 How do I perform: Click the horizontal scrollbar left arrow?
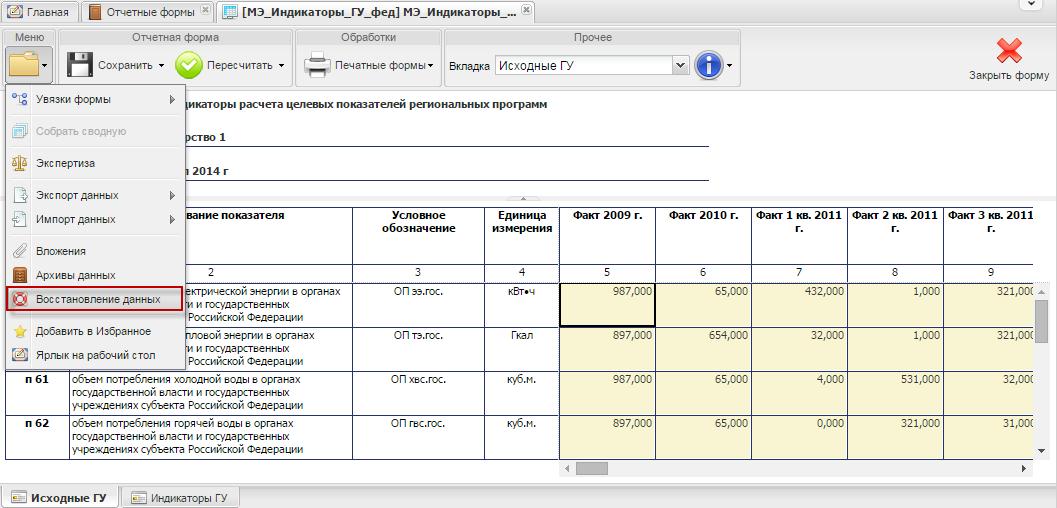(567, 468)
